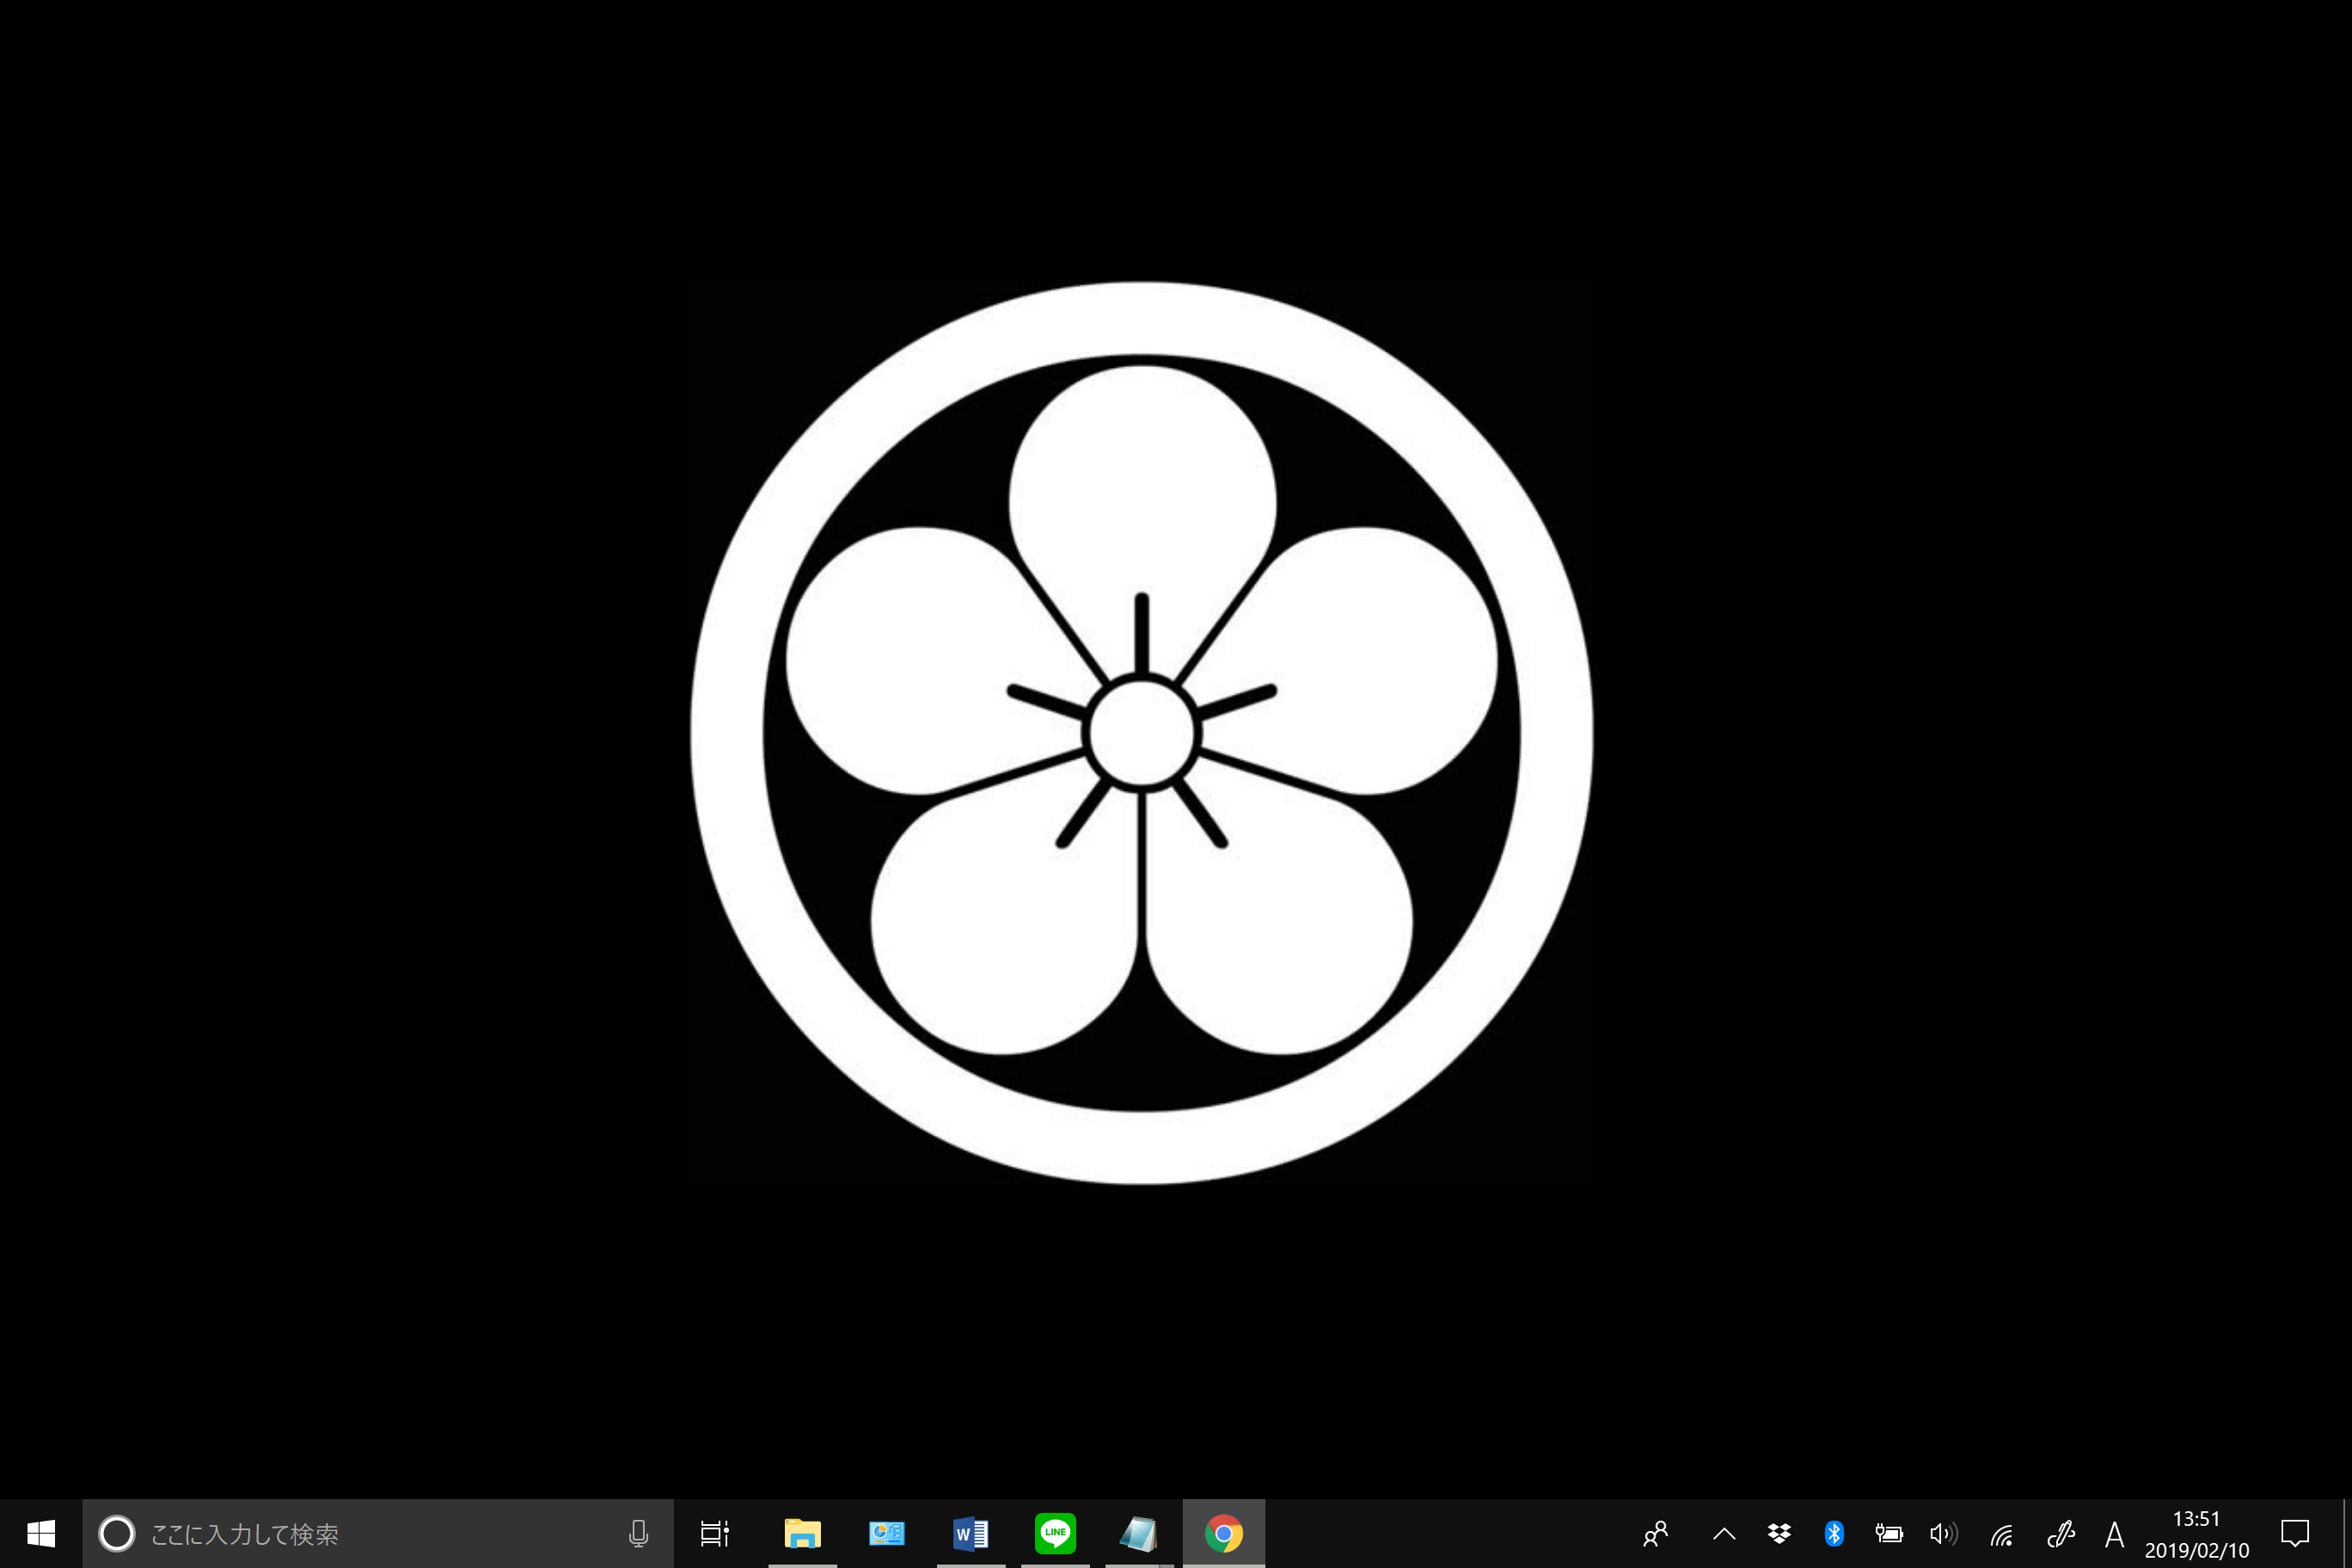
Task: Open the notepad-like app beside LINE
Action: pyautogui.click(x=1138, y=1533)
